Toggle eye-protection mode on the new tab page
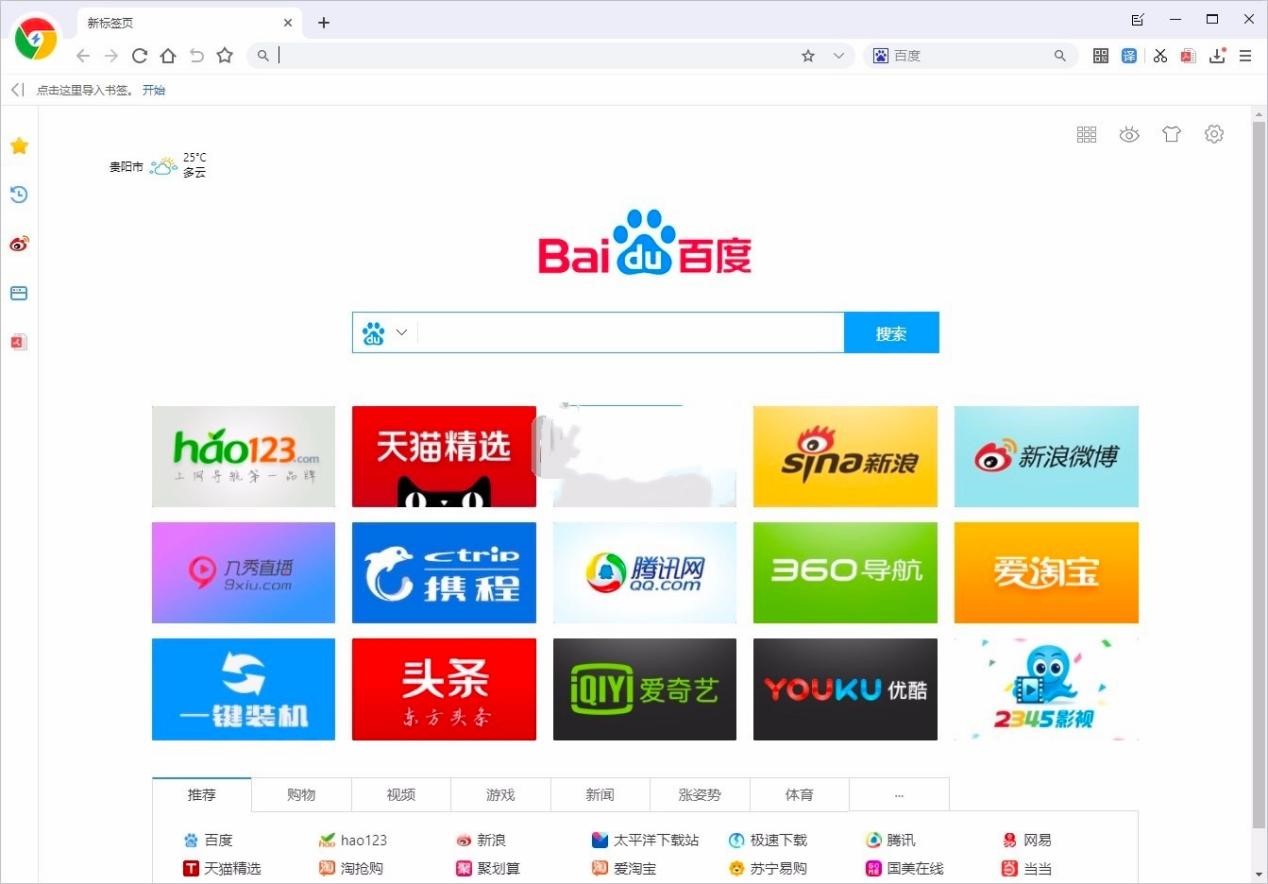Image resolution: width=1268 pixels, height=884 pixels. click(x=1129, y=133)
